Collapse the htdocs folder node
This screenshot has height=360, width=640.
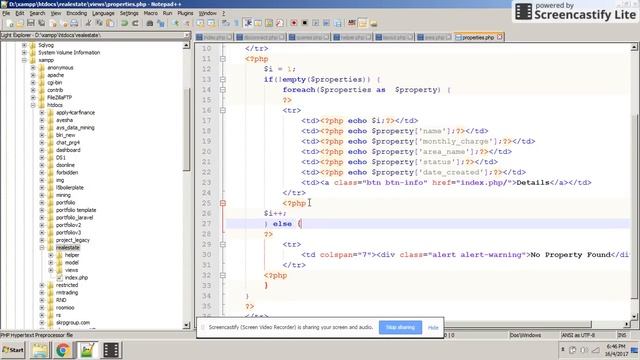click(x=33, y=105)
